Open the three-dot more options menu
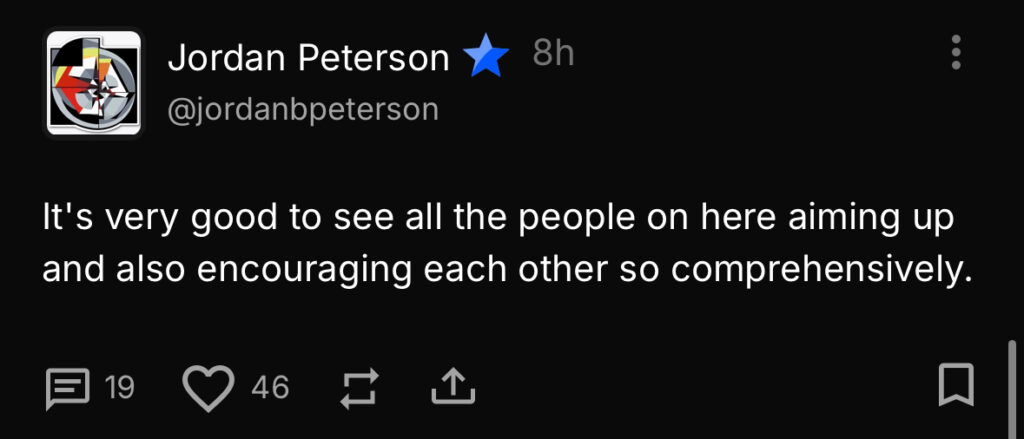Image resolution: width=1024 pixels, height=439 pixels. click(x=956, y=52)
